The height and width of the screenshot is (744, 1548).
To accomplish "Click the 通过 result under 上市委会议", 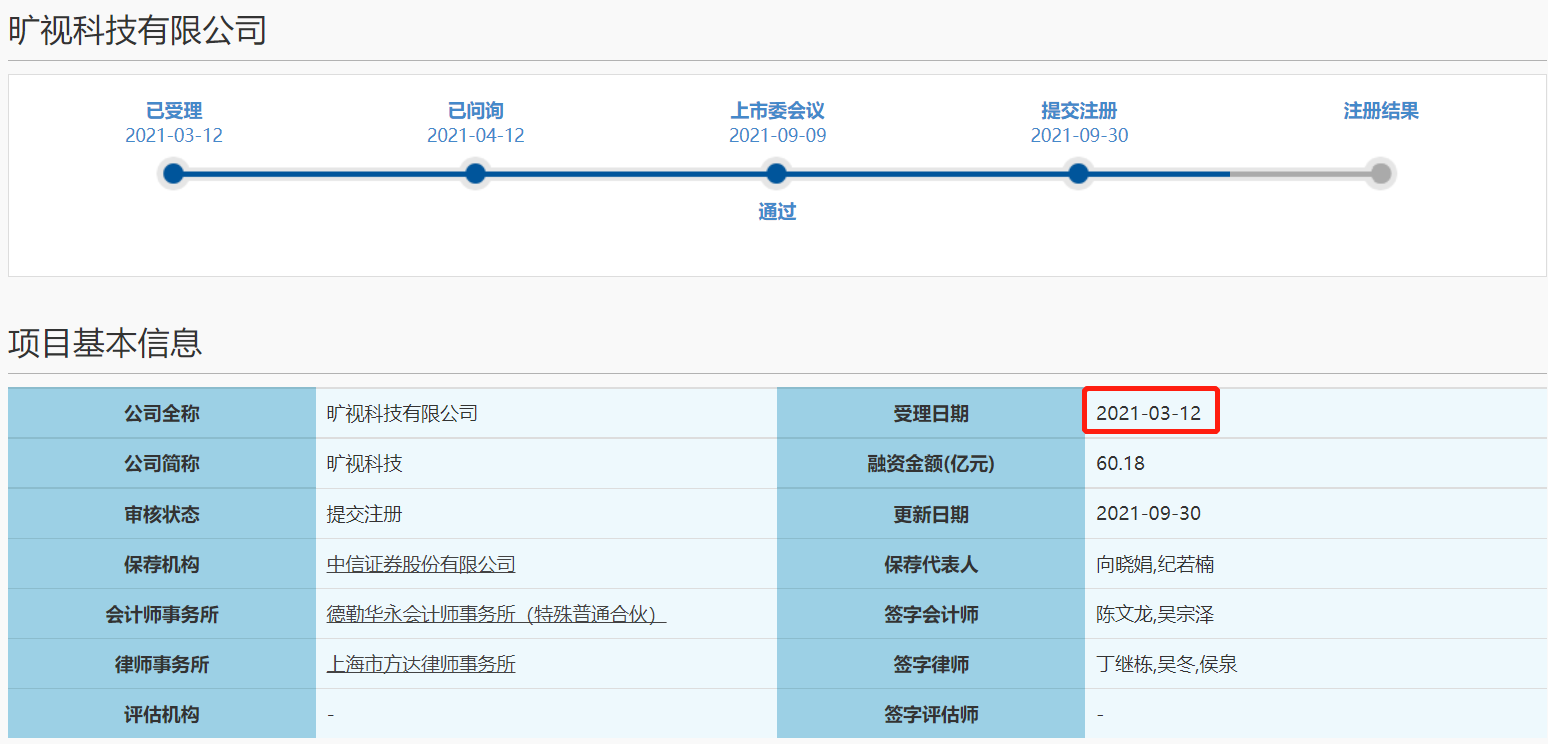I will point(777,212).
